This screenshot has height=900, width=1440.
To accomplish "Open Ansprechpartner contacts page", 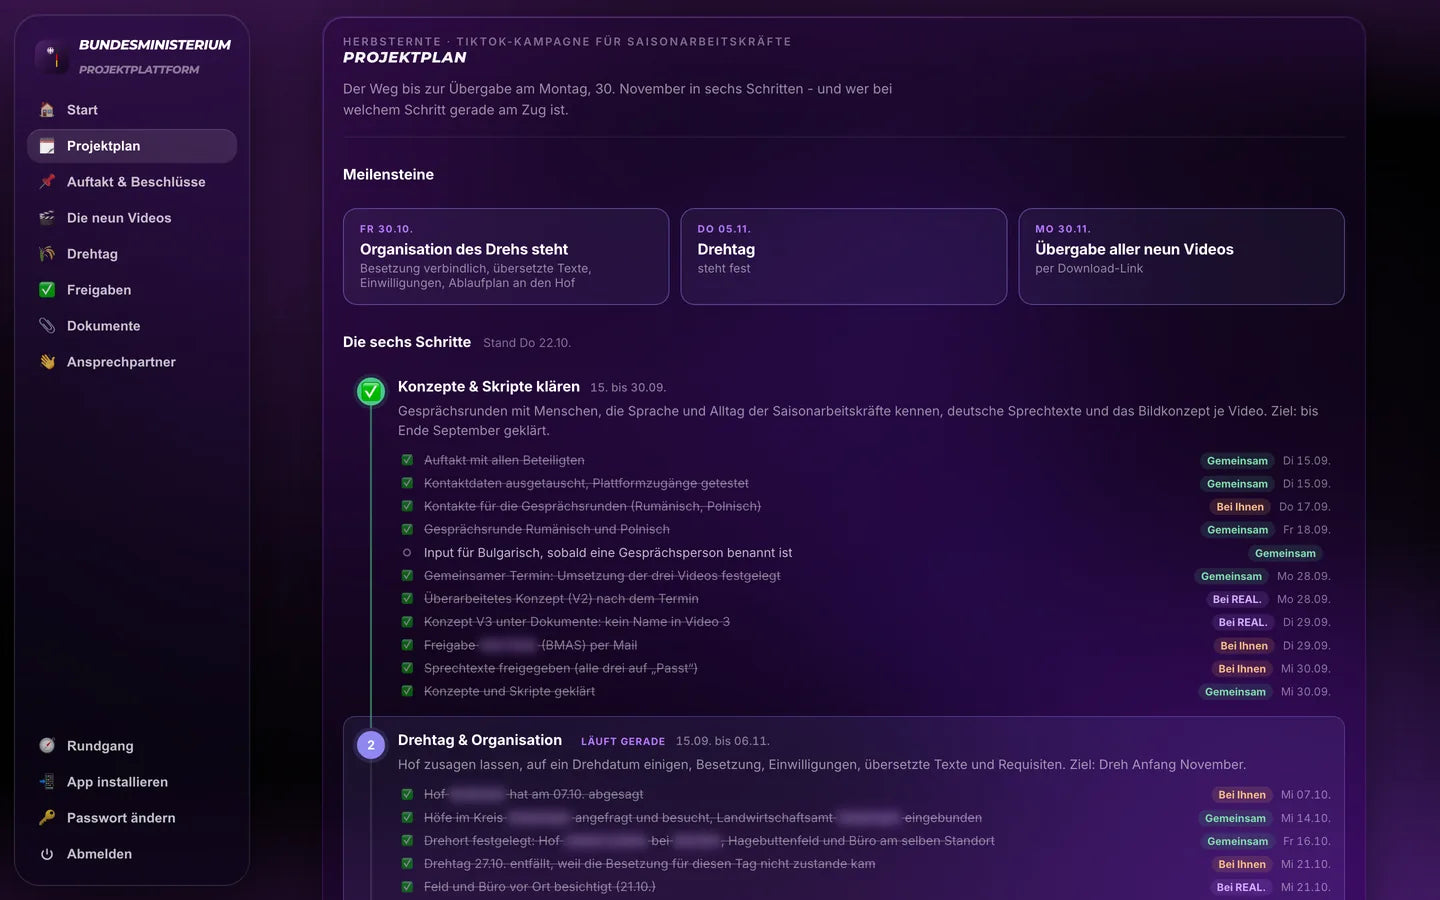I will point(132,362).
